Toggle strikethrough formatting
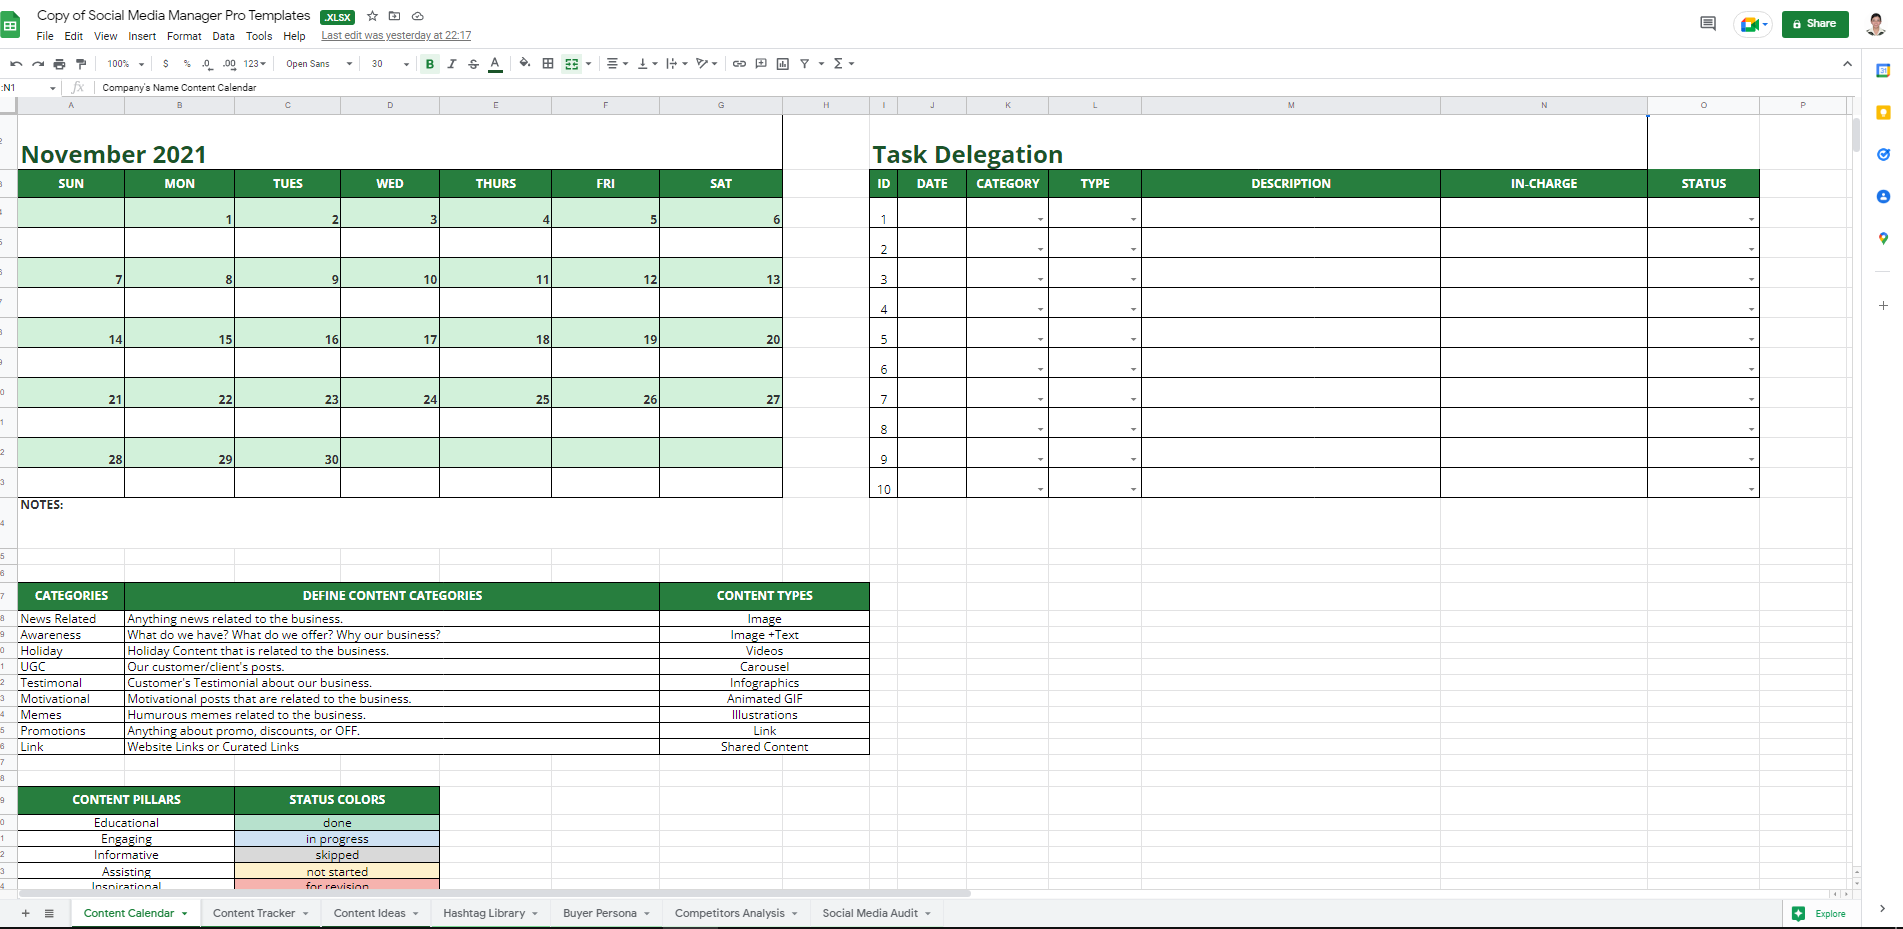 point(474,64)
